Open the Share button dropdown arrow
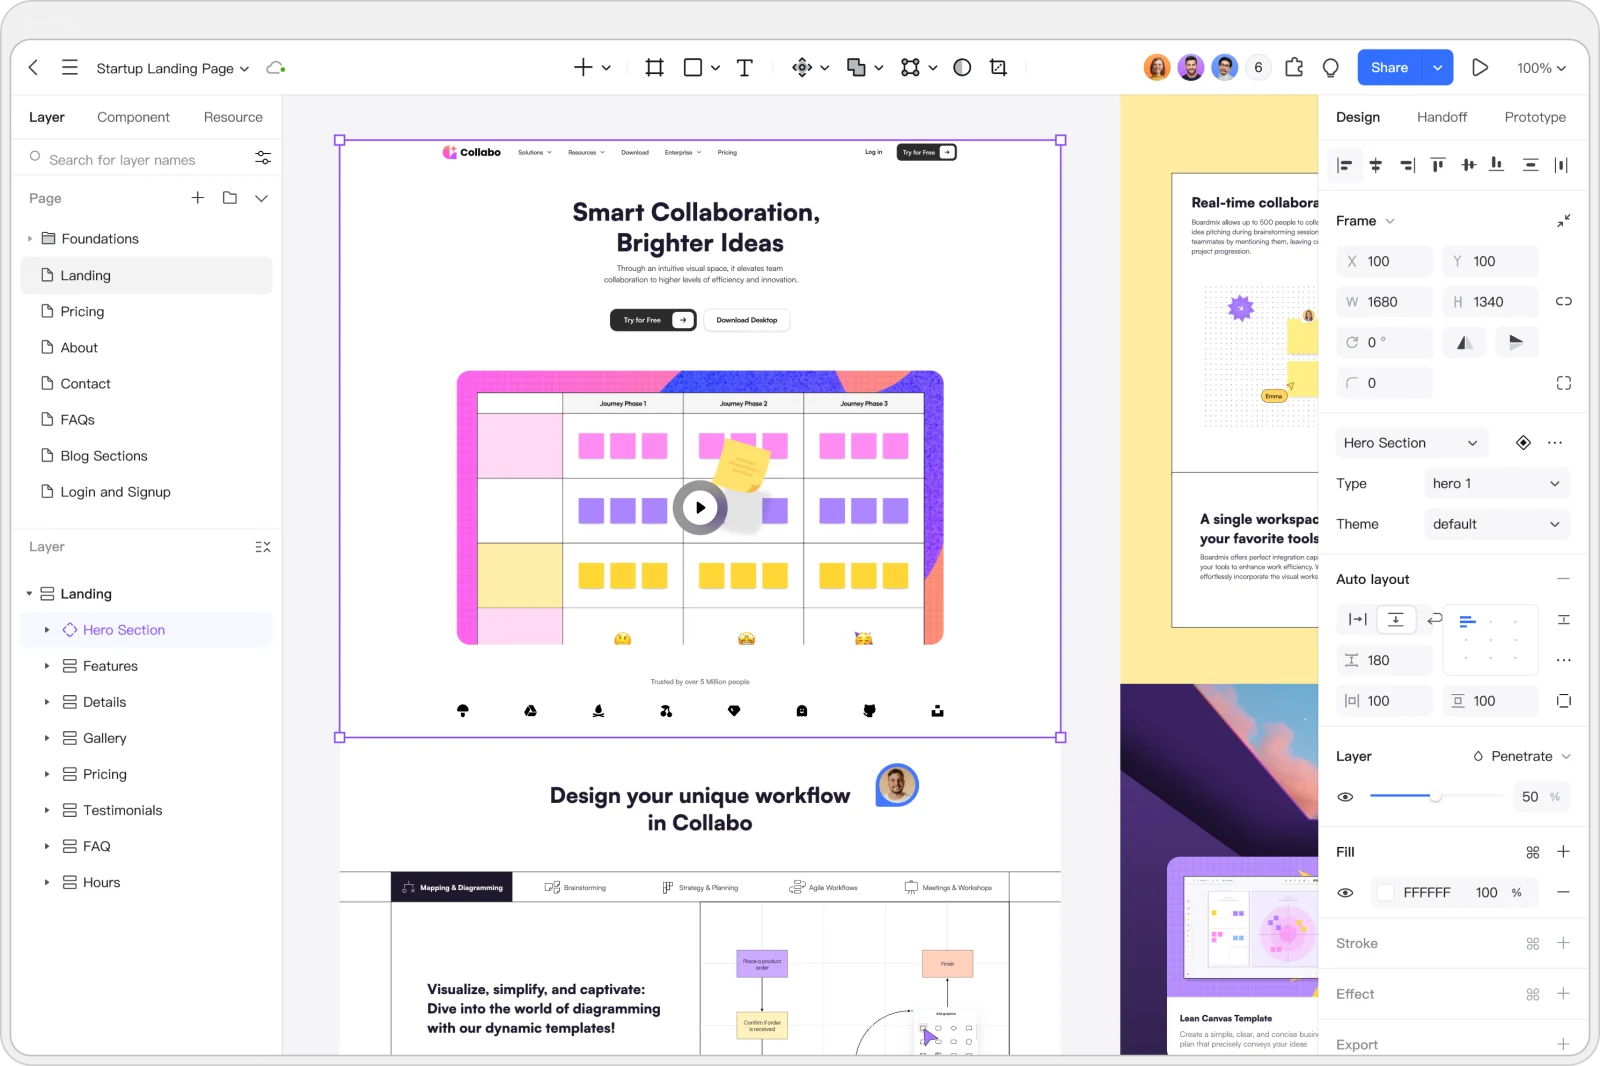This screenshot has width=1600, height=1066. 1437,67
